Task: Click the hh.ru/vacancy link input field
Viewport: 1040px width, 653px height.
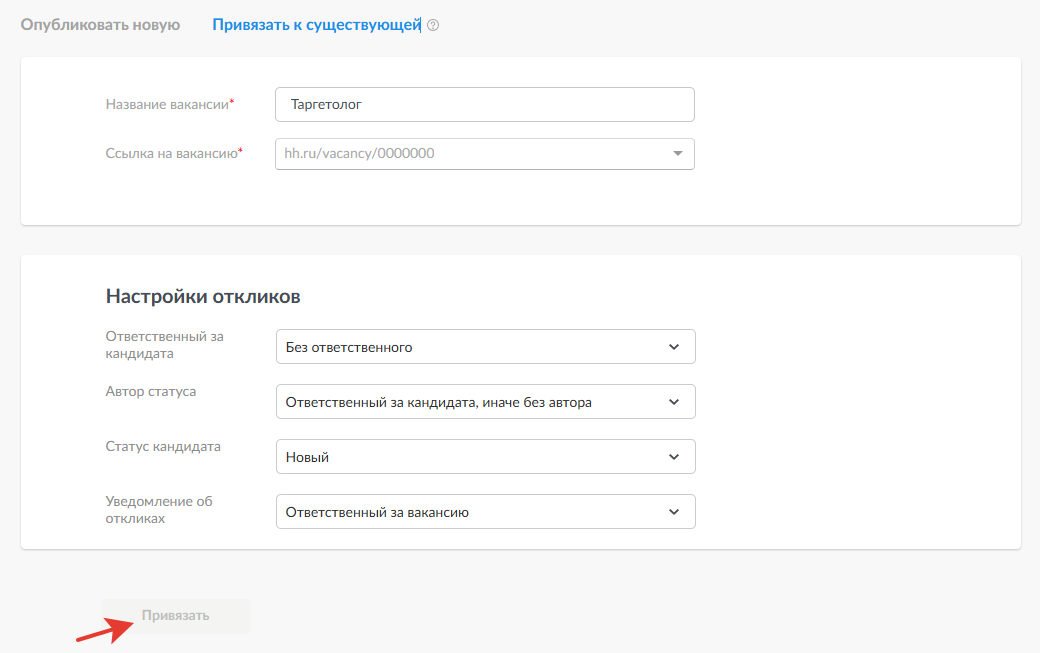Action: click(468, 154)
